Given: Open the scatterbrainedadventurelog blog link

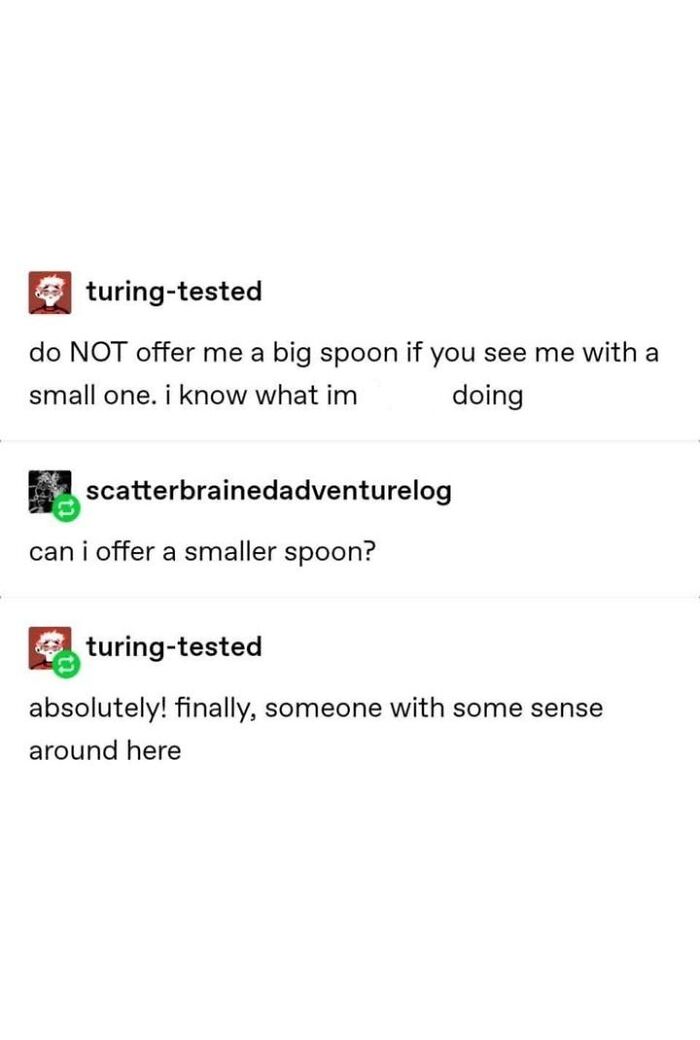Looking at the screenshot, I should (x=270, y=491).
